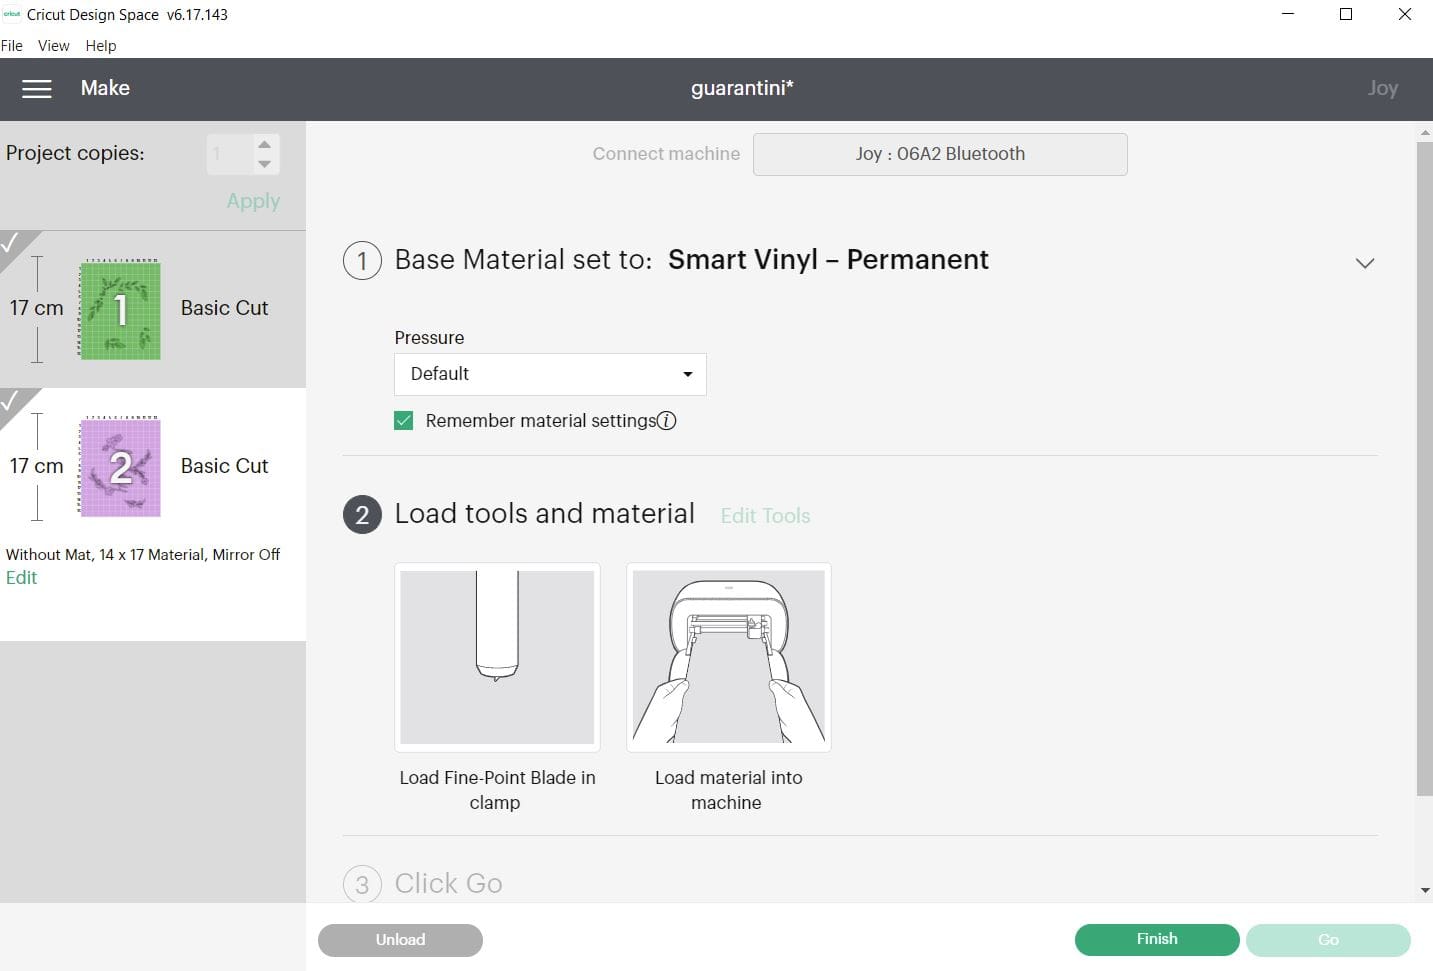Viewport: 1433px width, 971px height.
Task: Click the Smart Vinyl – Permanent material name
Action: pos(828,260)
